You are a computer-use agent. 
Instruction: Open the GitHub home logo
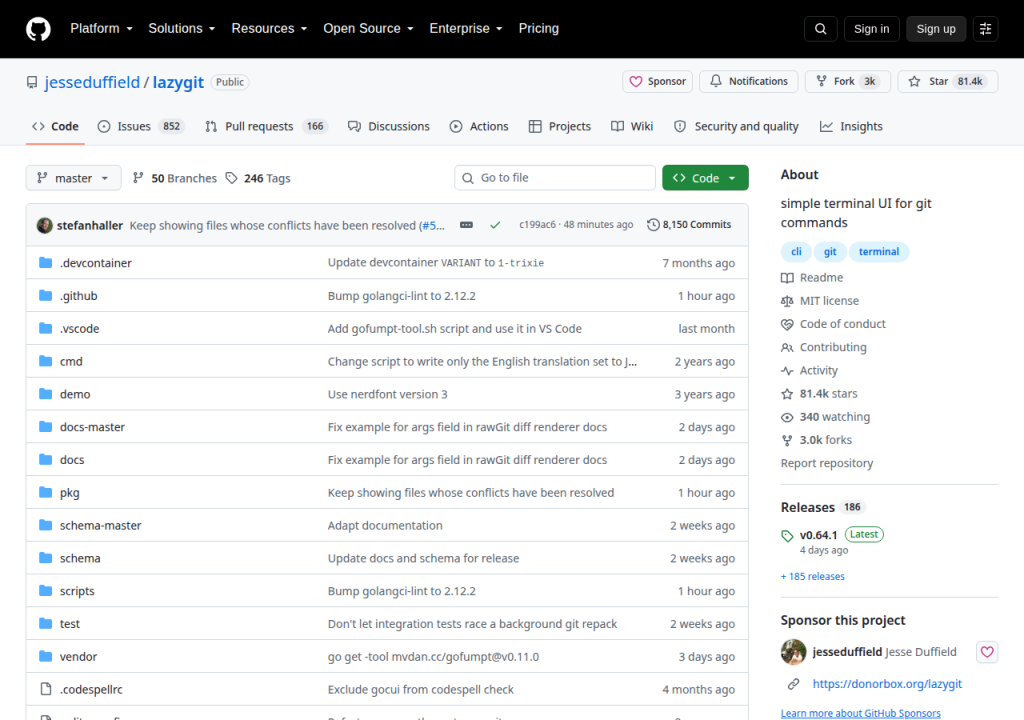coord(38,29)
